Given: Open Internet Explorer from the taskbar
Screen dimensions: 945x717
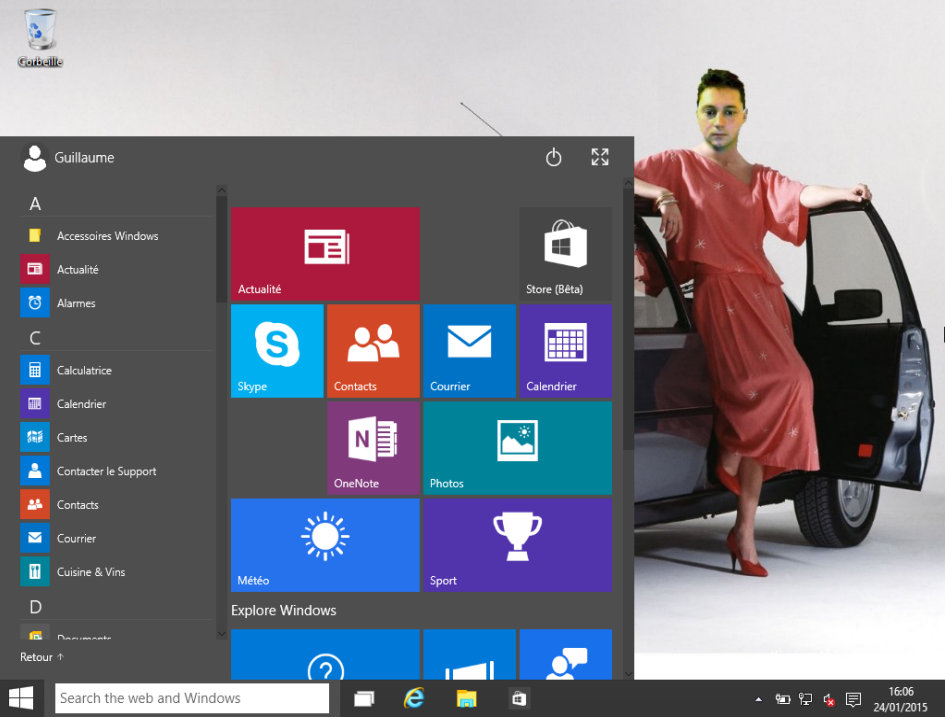Looking at the screenshot, I should 414,698.
